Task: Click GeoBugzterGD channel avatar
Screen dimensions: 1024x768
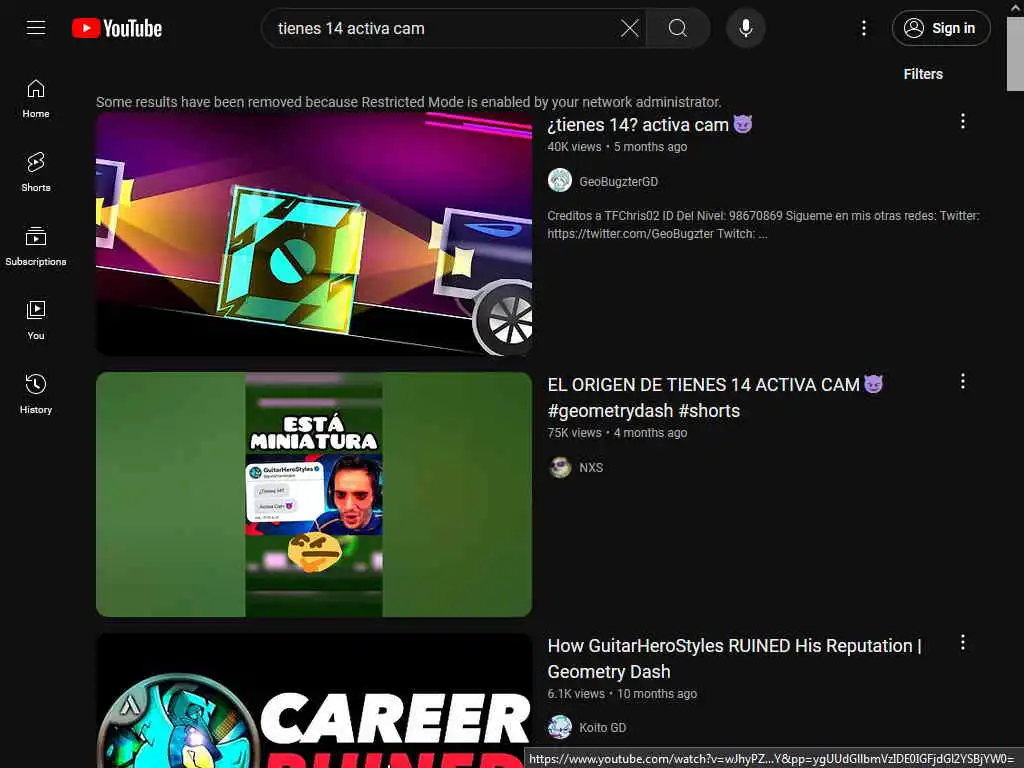Action: [x=560, y=180]
